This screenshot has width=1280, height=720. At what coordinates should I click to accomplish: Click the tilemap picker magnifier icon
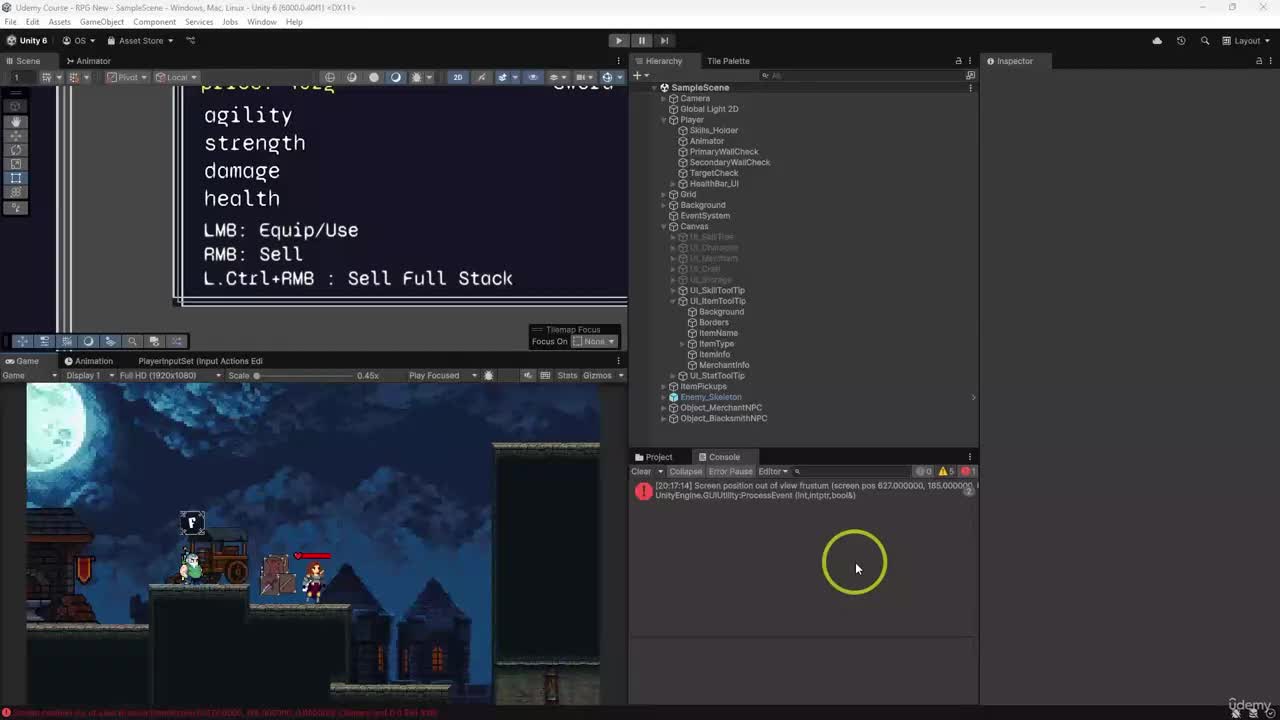pyautogui.click(x=132, y=341)
